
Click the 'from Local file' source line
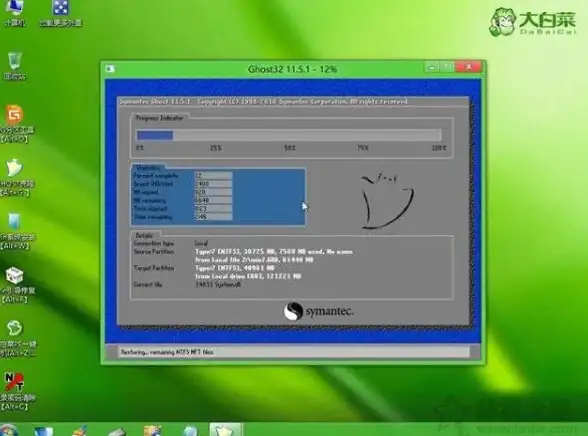coord(254,260)
